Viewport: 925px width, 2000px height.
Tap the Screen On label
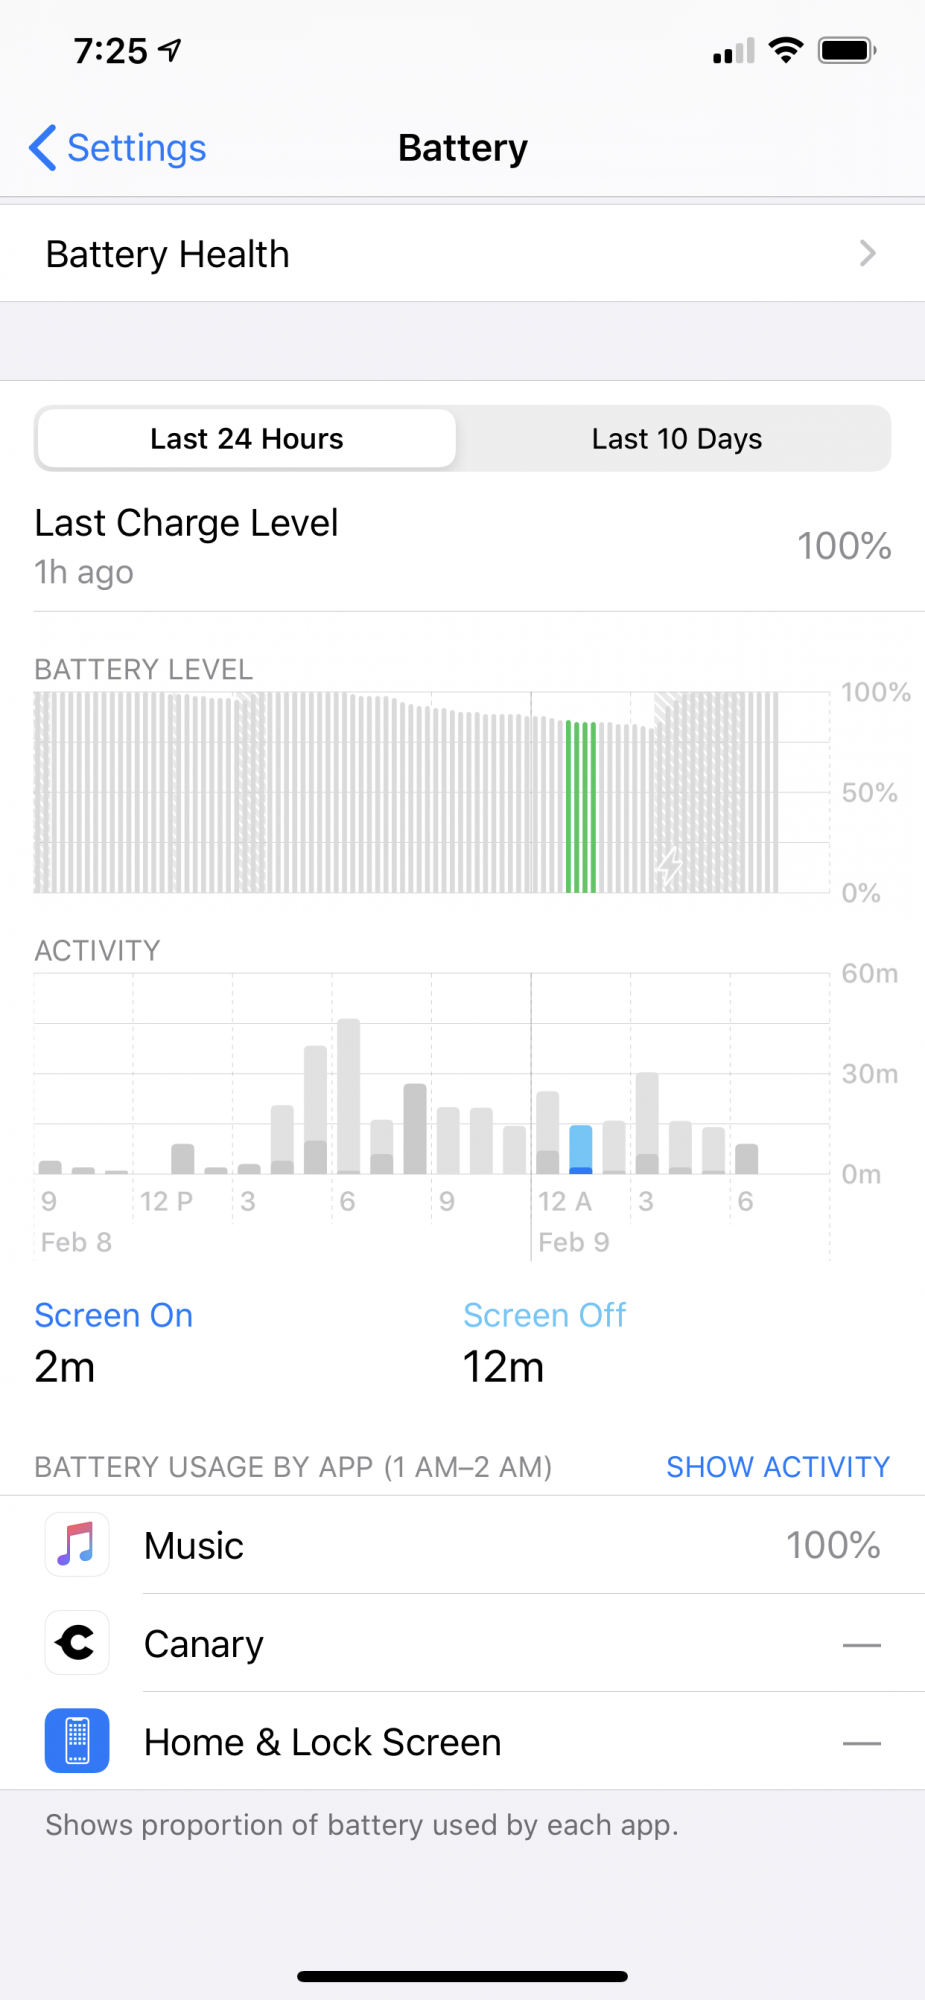click(114, 1316)
